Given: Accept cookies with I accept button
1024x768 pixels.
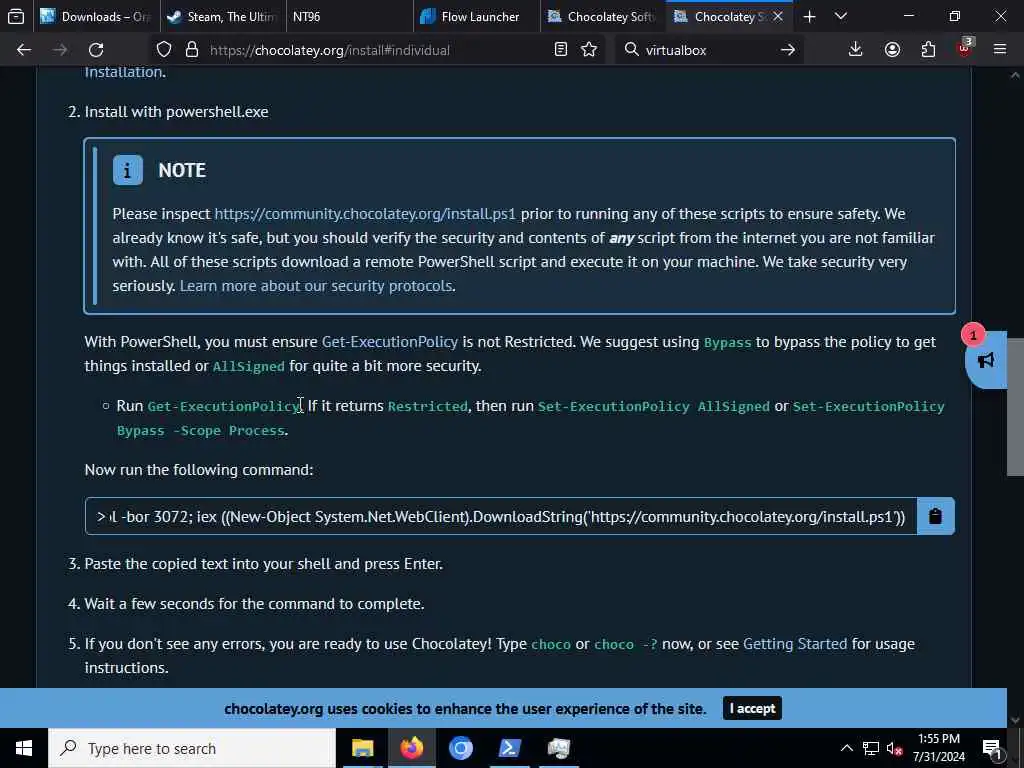Looking at the screenshot, I should coord(752,709).
